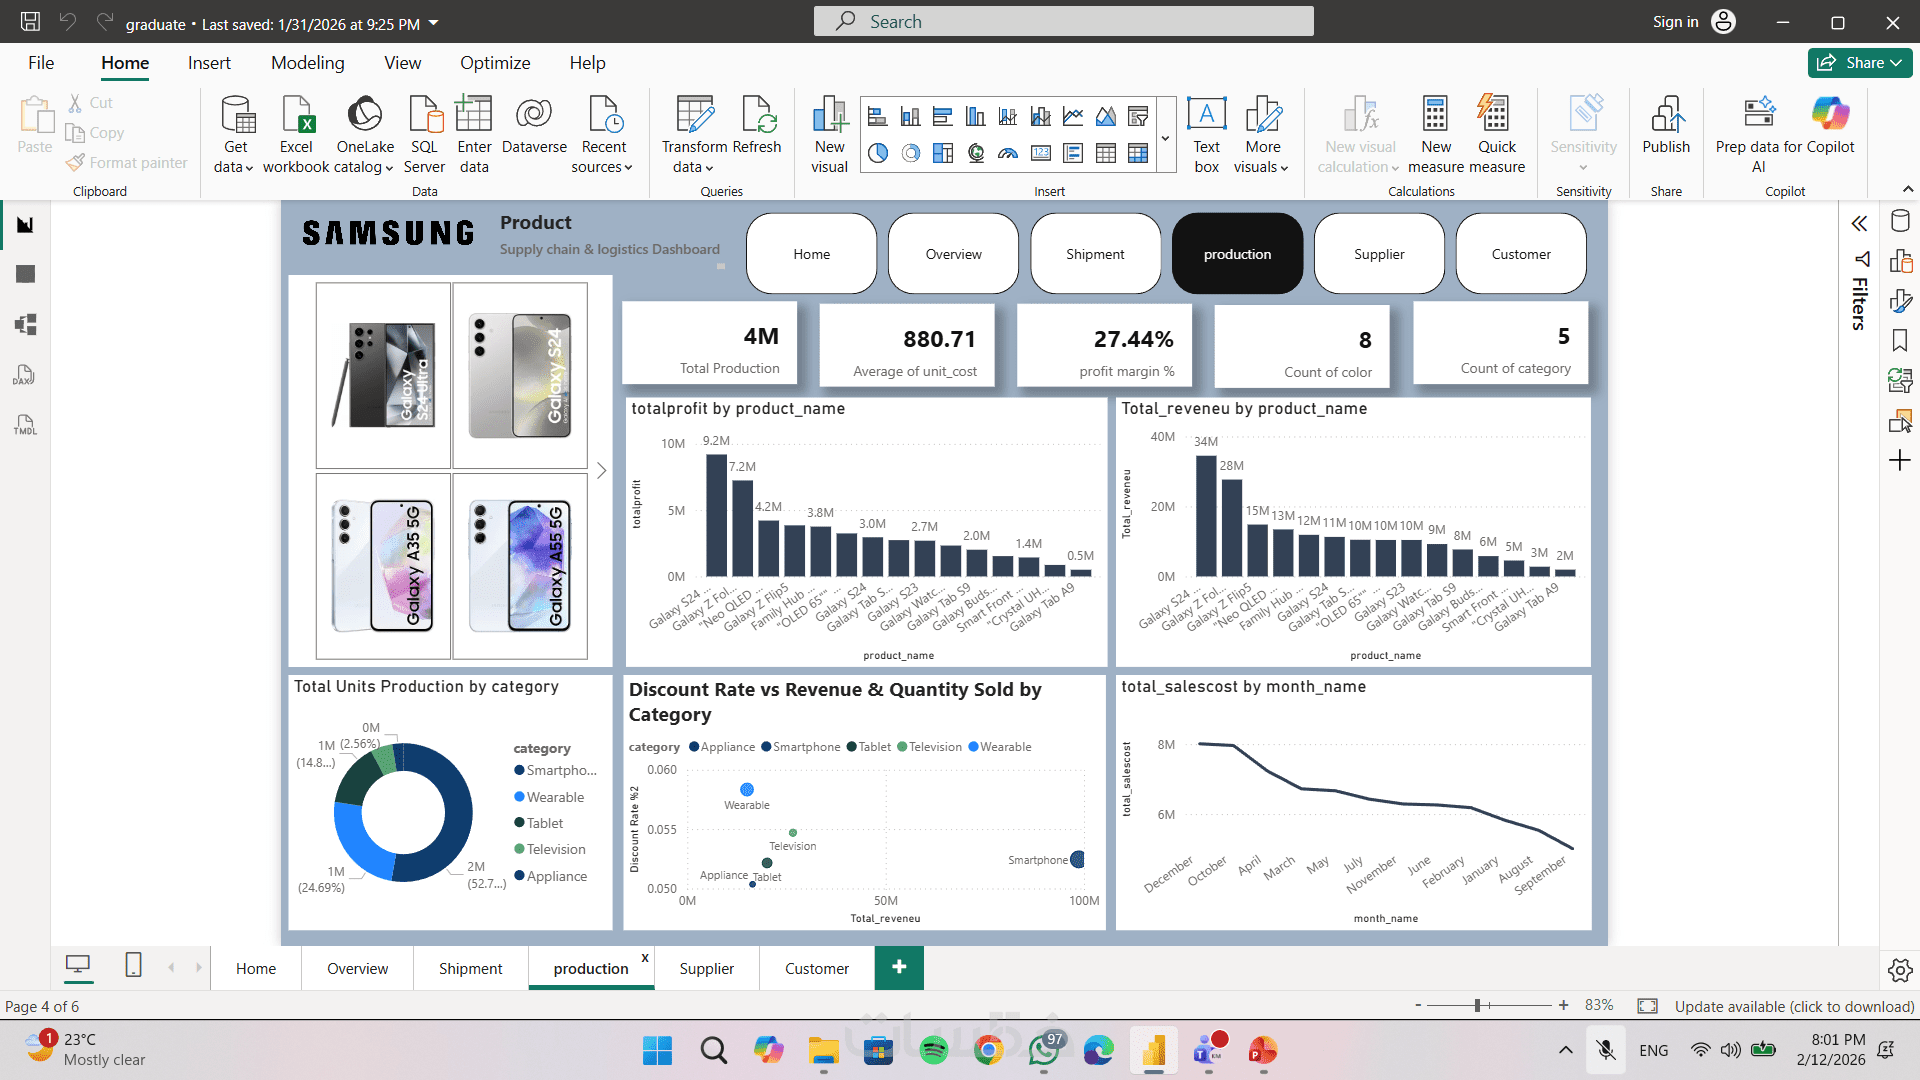Switch to the Supplier page tab
The height and width of the screenshot is (1080, 1920).
(706, 968)
